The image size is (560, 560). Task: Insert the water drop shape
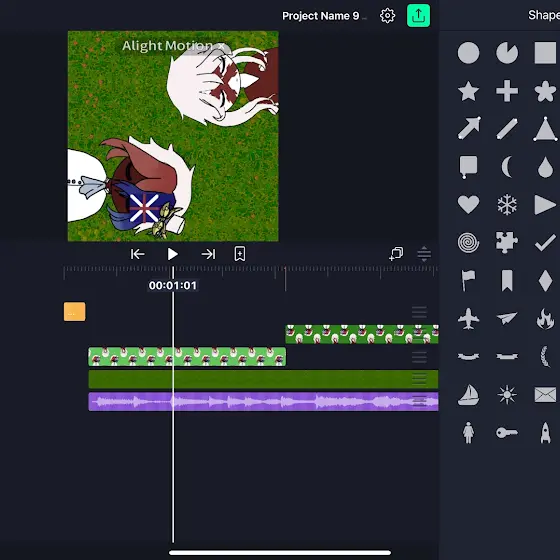pos(545,167)
